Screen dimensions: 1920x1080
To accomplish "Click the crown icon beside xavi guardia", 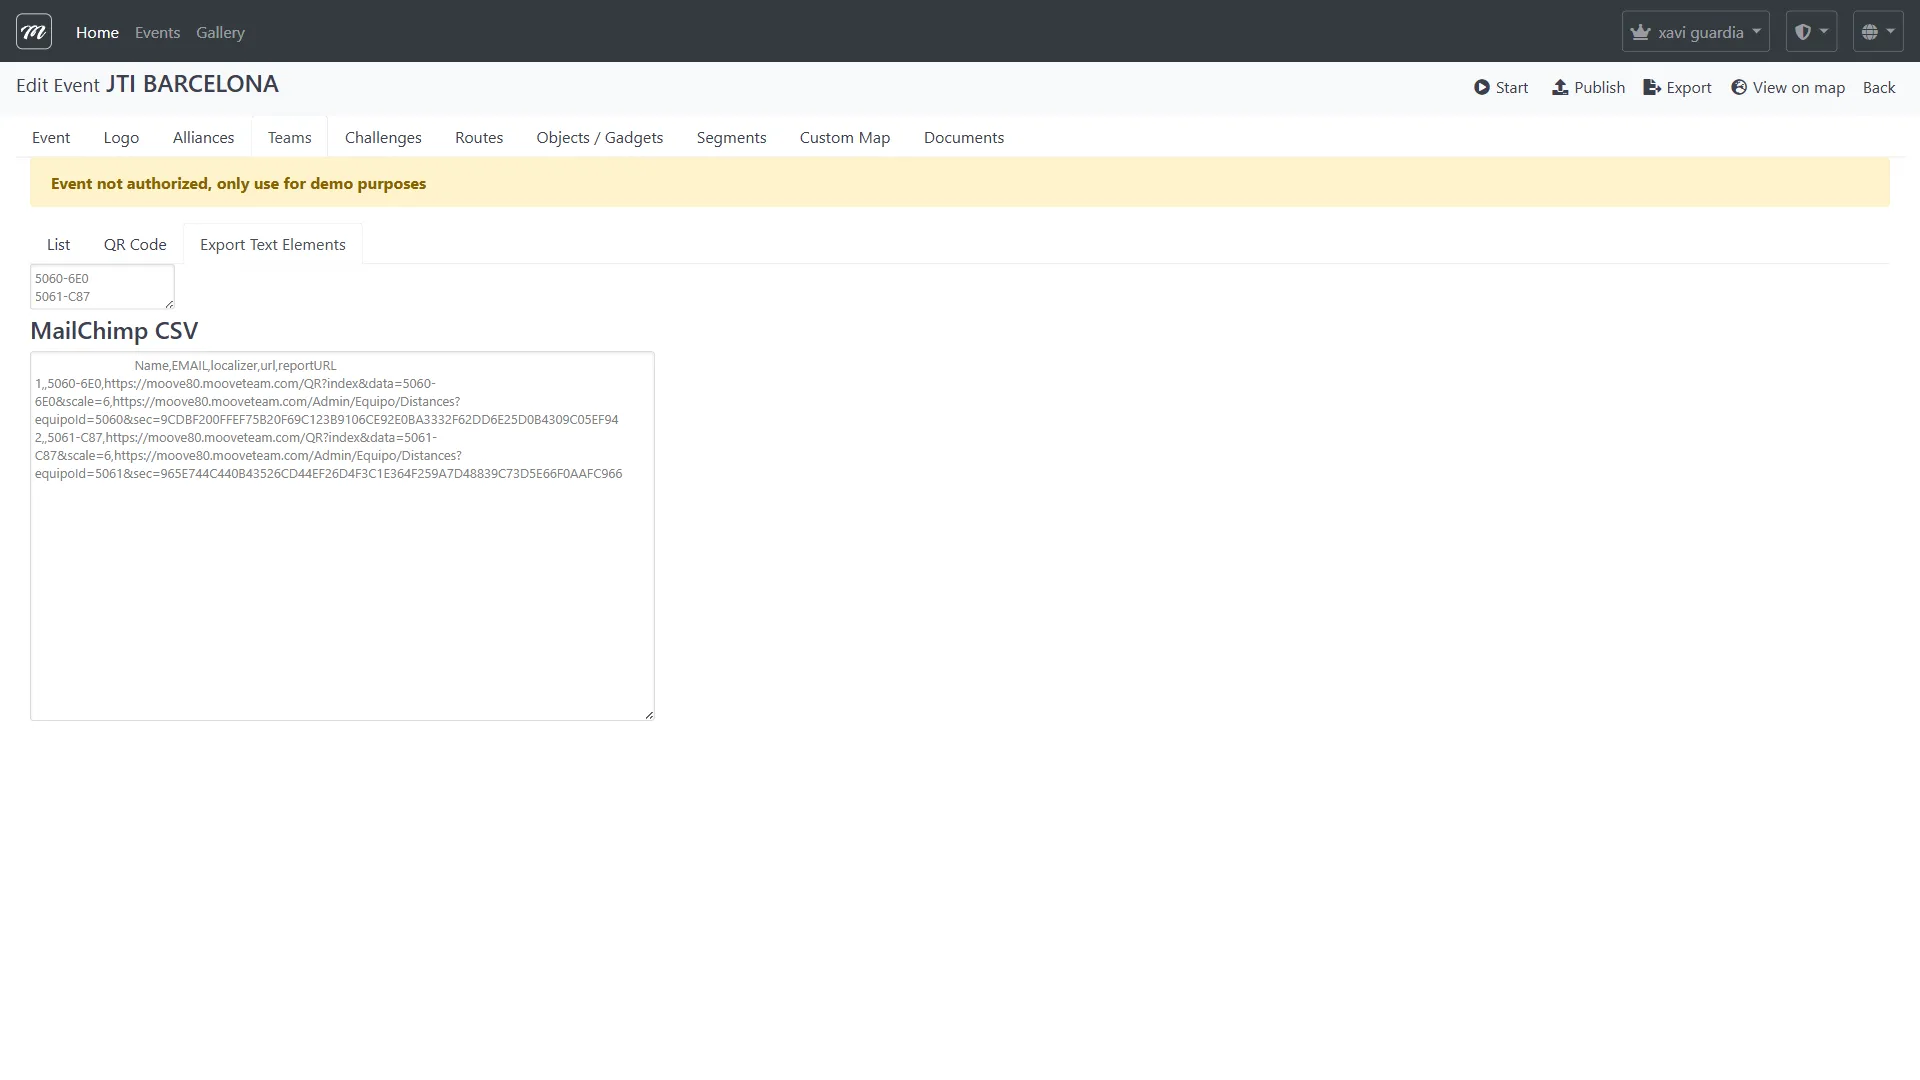I will pyautogui.click(x=1640, y=31).
